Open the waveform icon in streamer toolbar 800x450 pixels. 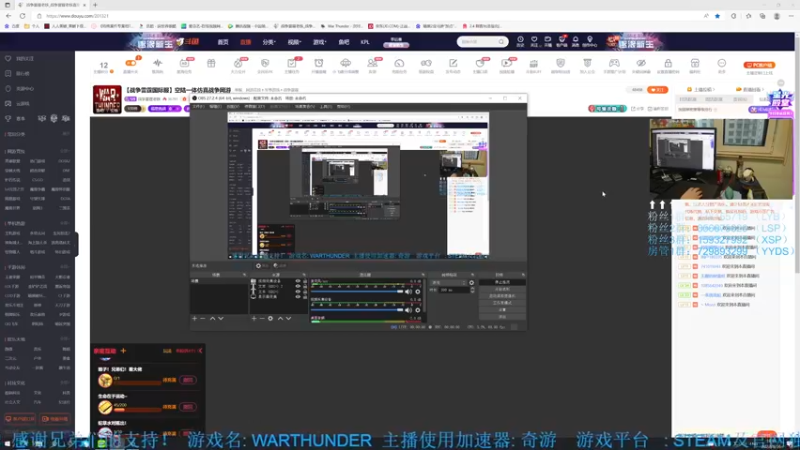click(157, 63)
